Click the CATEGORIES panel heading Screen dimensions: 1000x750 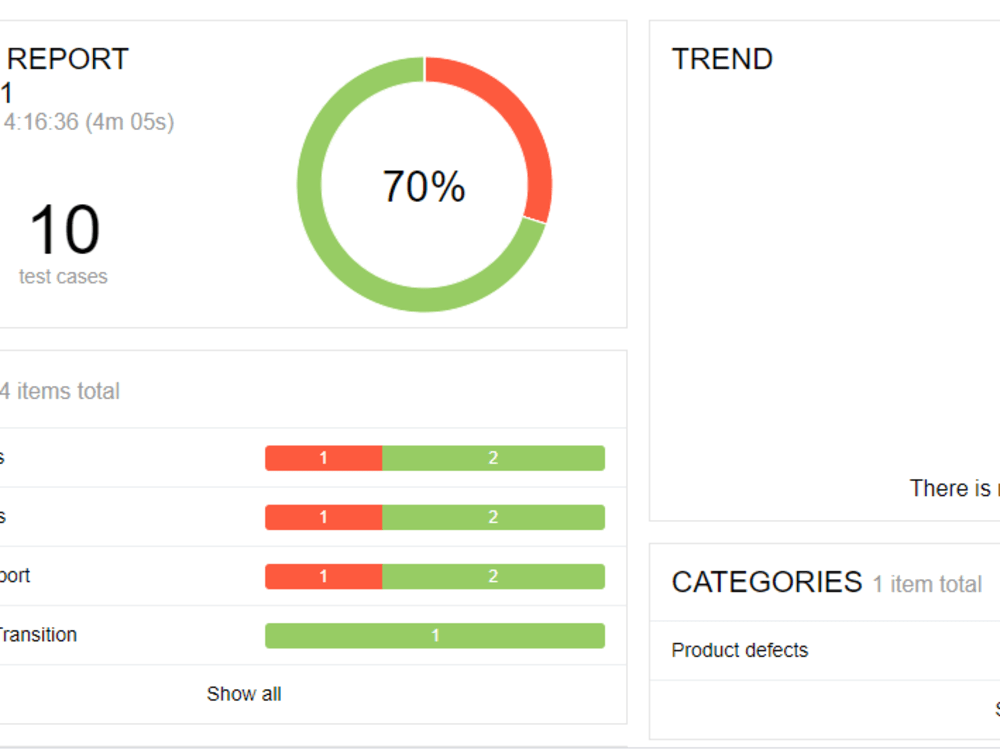pyautogui.click(x=765, y=582)
